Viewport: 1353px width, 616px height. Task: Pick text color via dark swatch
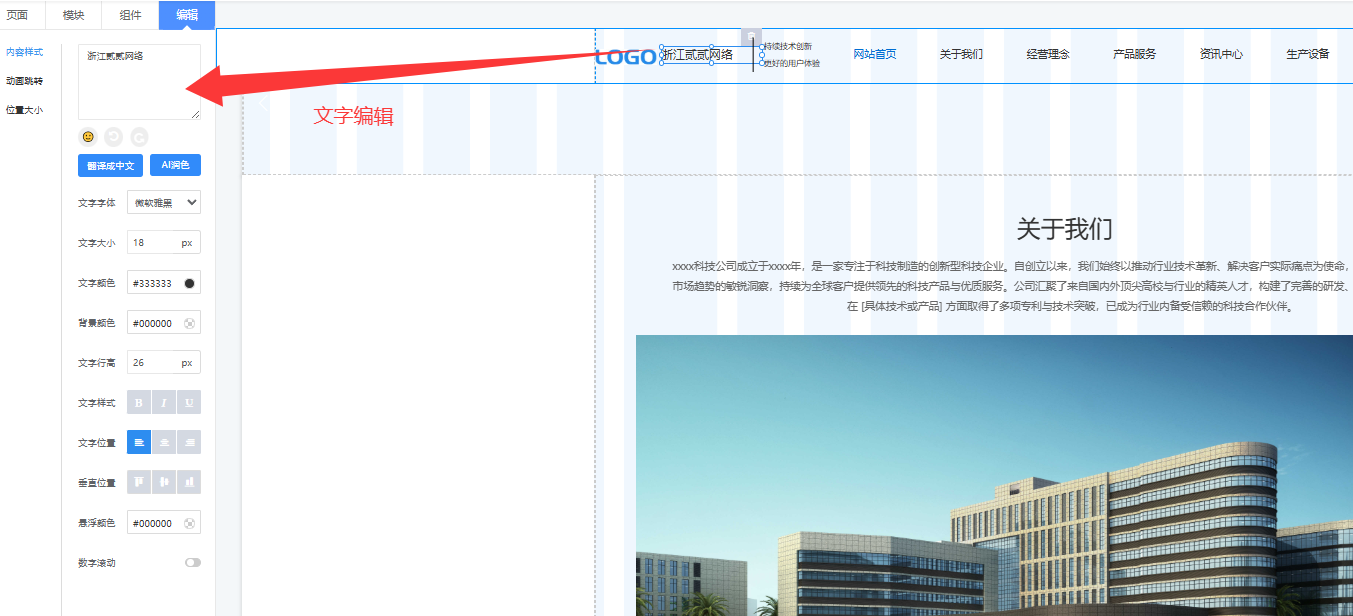click(189, 283)
